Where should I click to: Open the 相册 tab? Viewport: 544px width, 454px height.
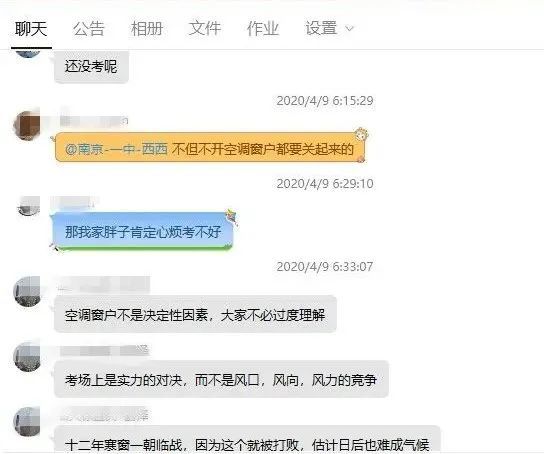tap(147, 28)
